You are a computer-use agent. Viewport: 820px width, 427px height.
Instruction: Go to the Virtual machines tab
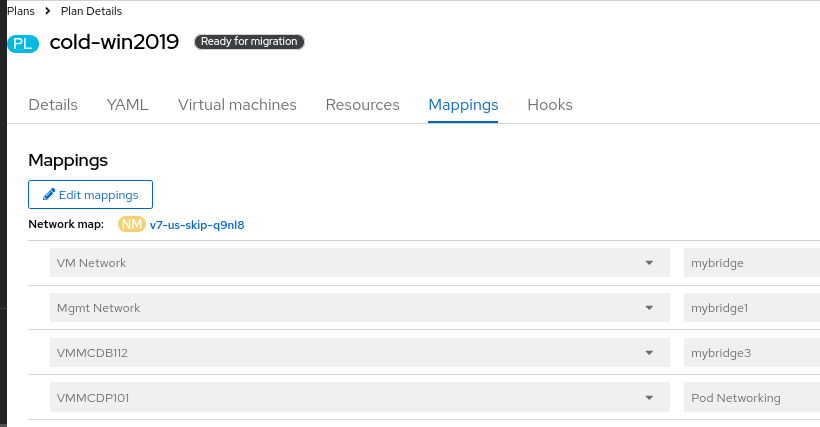tap(237, 105)
